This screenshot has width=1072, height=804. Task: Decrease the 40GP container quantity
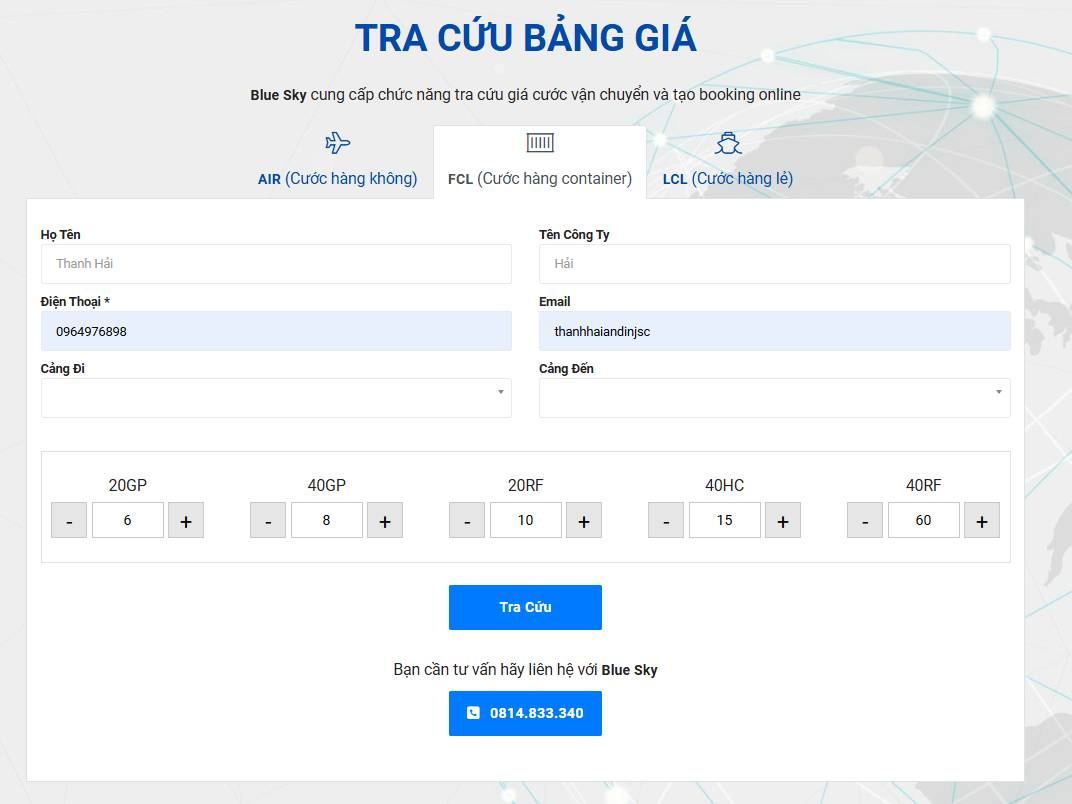(x=268, y=520)
